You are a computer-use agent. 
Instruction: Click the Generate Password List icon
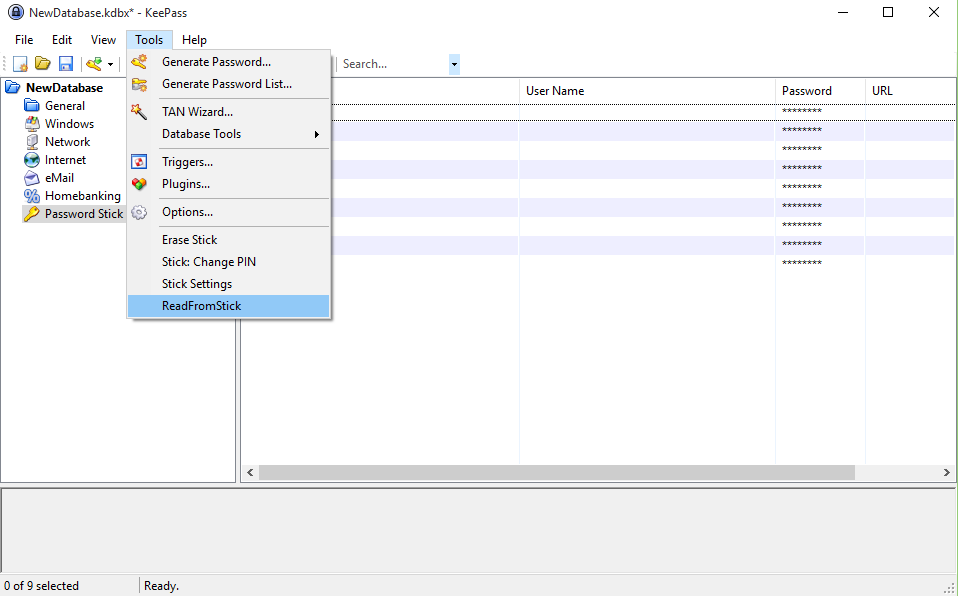tap(139, 84)
